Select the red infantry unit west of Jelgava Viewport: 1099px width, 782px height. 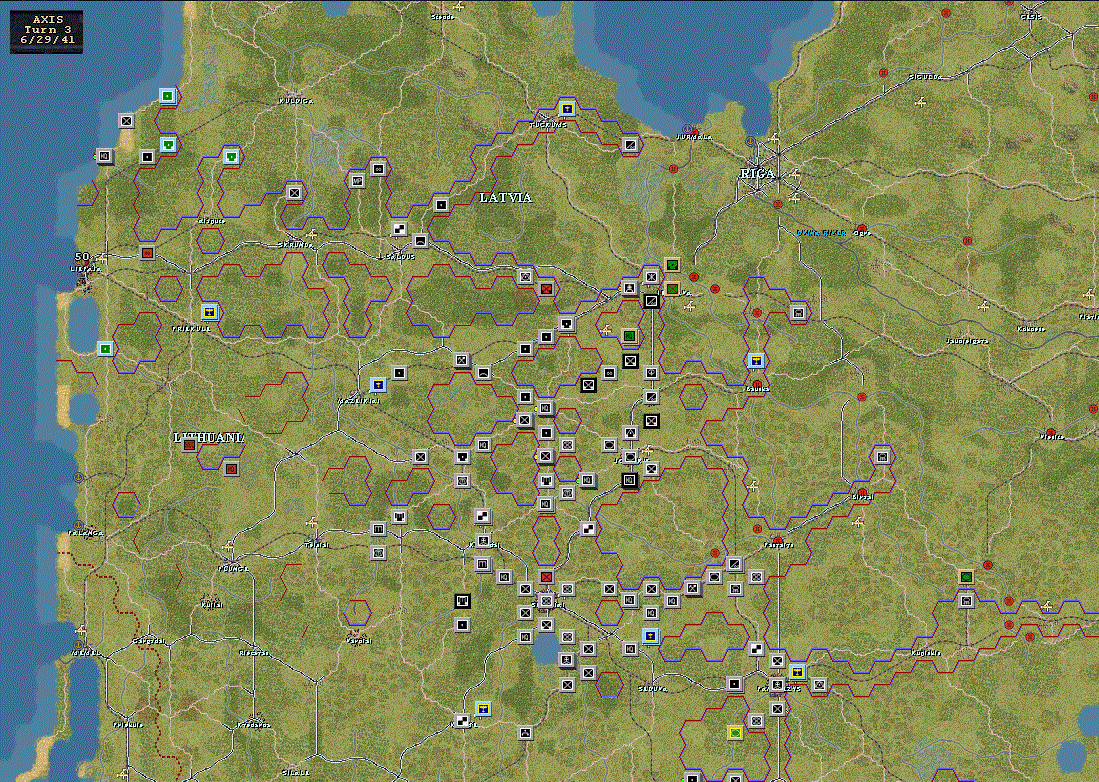pyautogui.click(x=546, y=288)
